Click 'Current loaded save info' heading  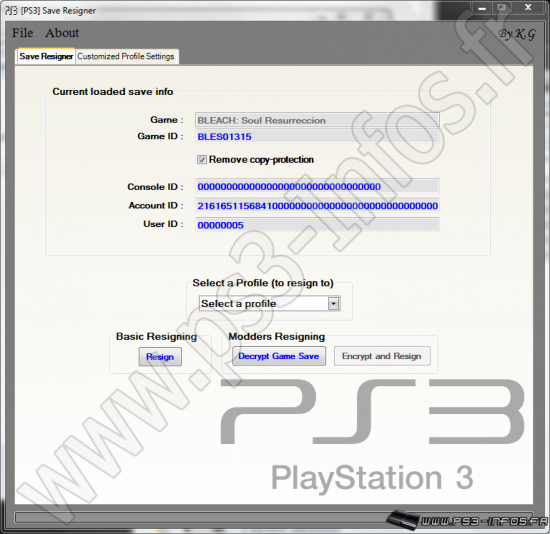[113, 92]
